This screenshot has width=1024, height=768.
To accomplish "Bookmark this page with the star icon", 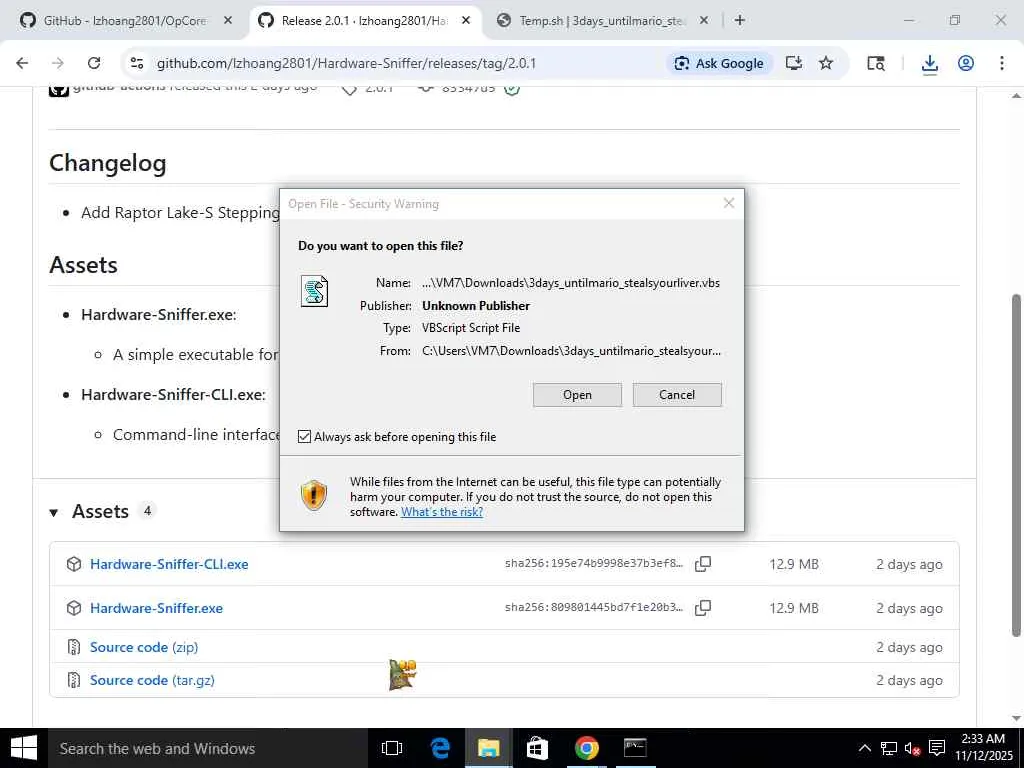I will click(x=826, y=63).
